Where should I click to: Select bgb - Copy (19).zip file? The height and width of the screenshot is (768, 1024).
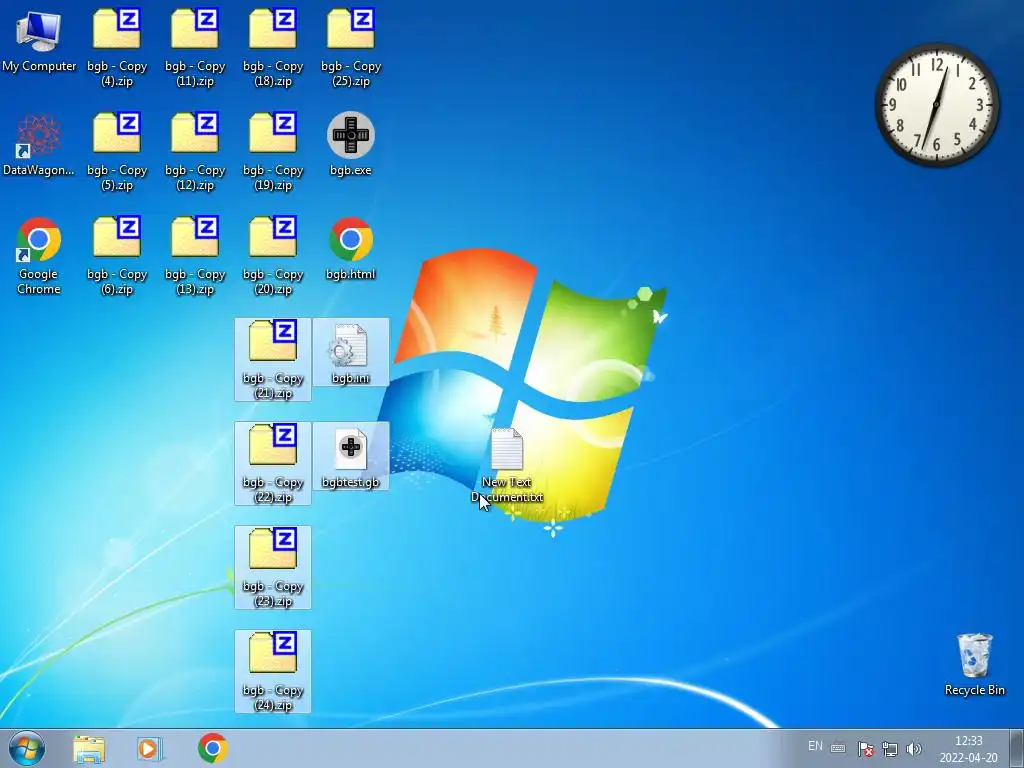coord(273,152)
